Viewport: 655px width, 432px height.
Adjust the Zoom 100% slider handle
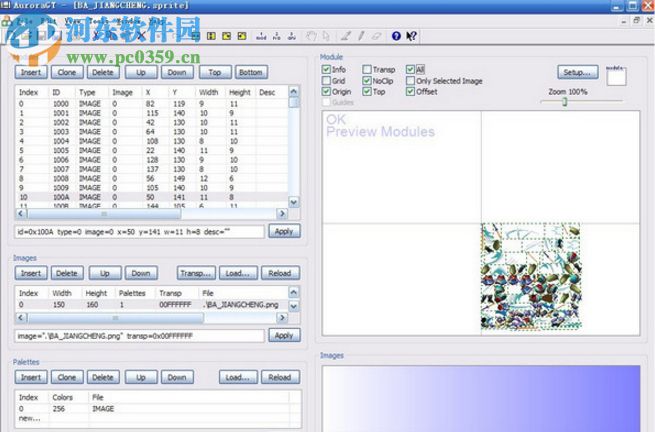pyautogui.click(x=564, y=102)
